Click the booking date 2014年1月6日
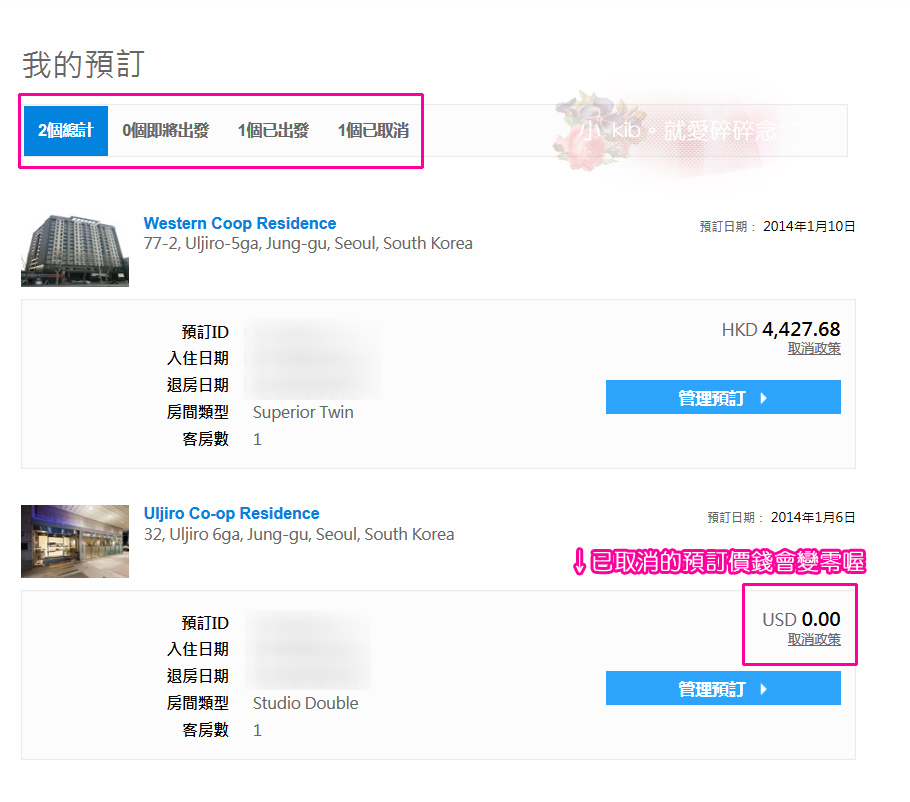This screenshot has width=910, height=802. 813,517
